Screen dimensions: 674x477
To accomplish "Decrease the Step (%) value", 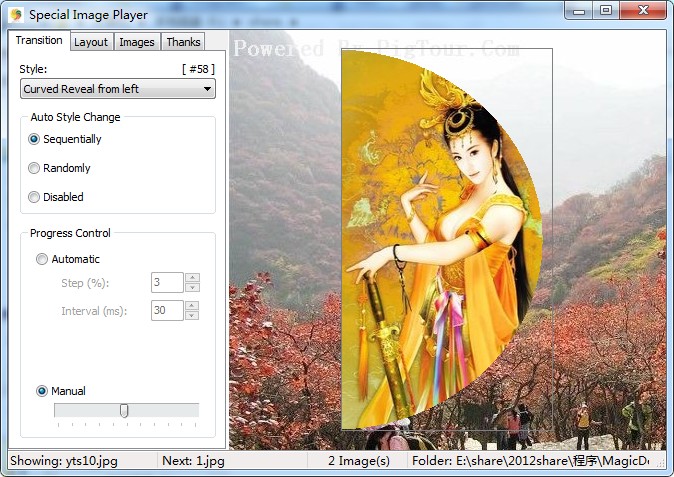I will 192,287.
